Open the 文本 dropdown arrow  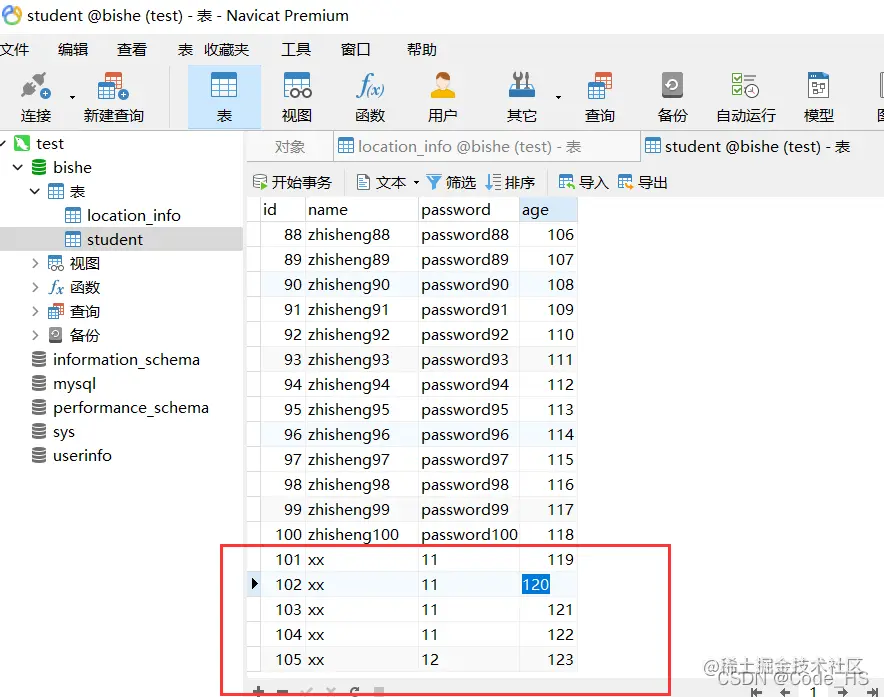pyautogui.click(x=416, y=183)
